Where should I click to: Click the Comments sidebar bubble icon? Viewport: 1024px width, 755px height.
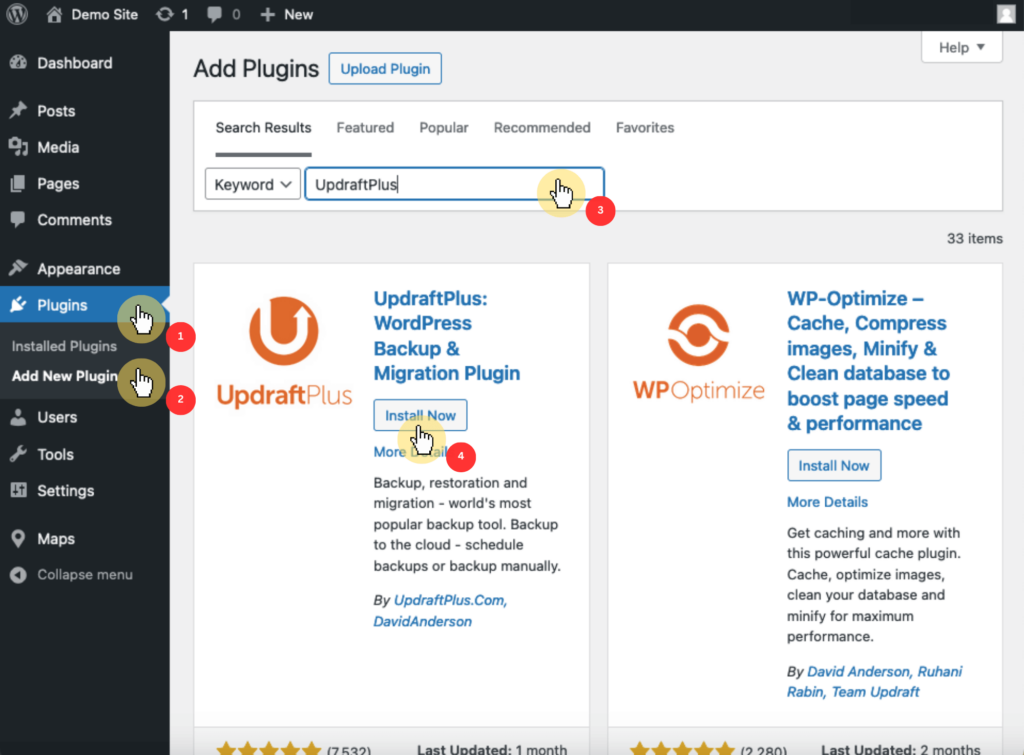(18, 219)
